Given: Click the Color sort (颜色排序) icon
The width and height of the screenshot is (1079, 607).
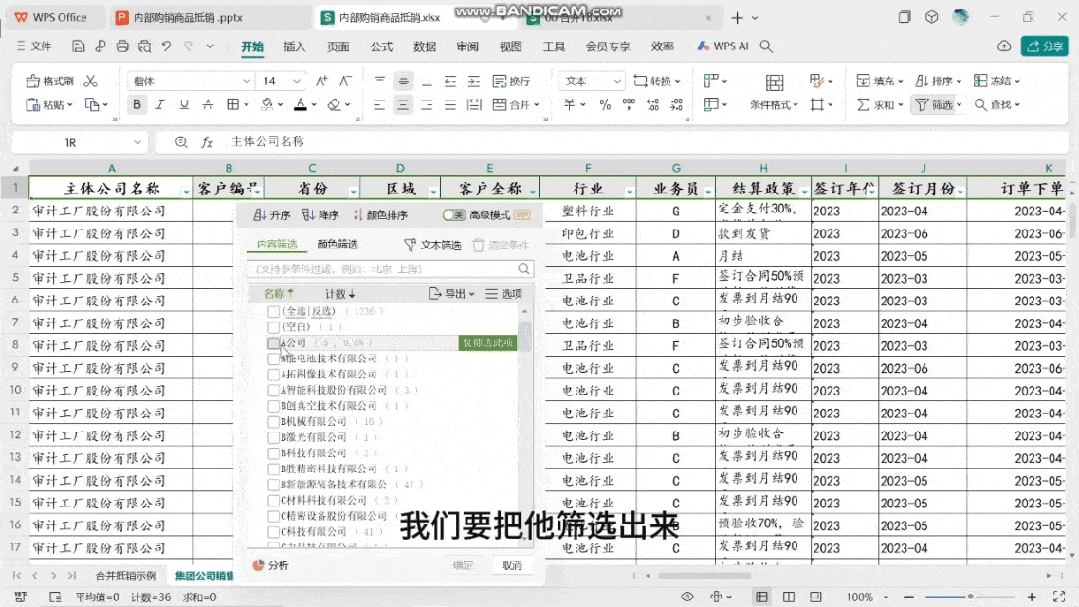Looking at the screenshot, I should click(358, 215).
